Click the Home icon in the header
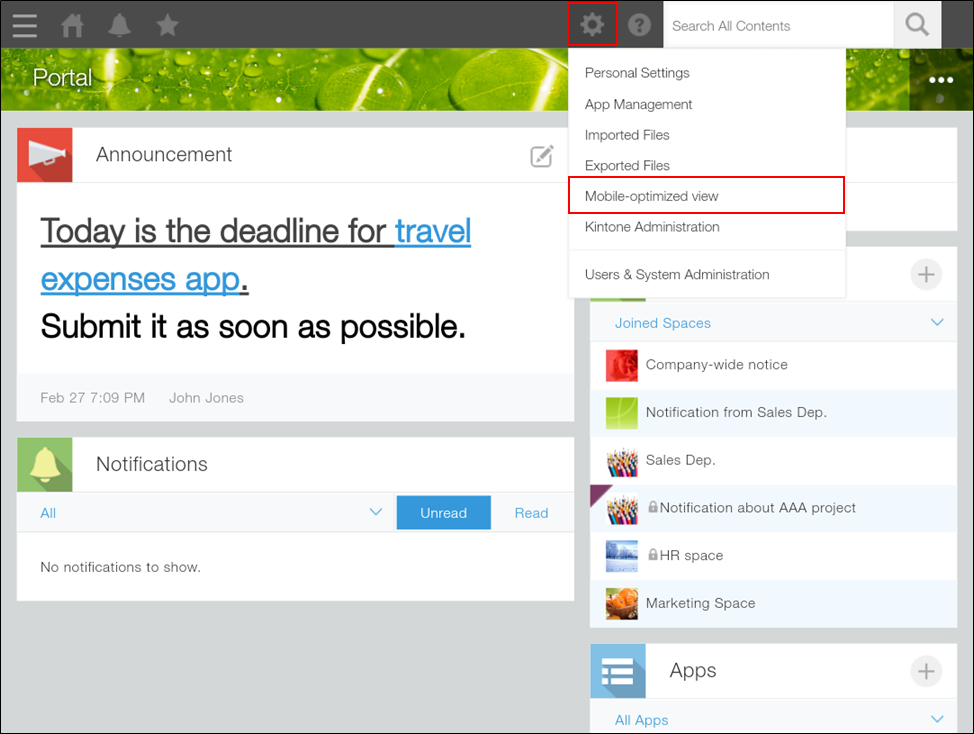Viewport: 974px width, 734px height. (x=71, y=25)
